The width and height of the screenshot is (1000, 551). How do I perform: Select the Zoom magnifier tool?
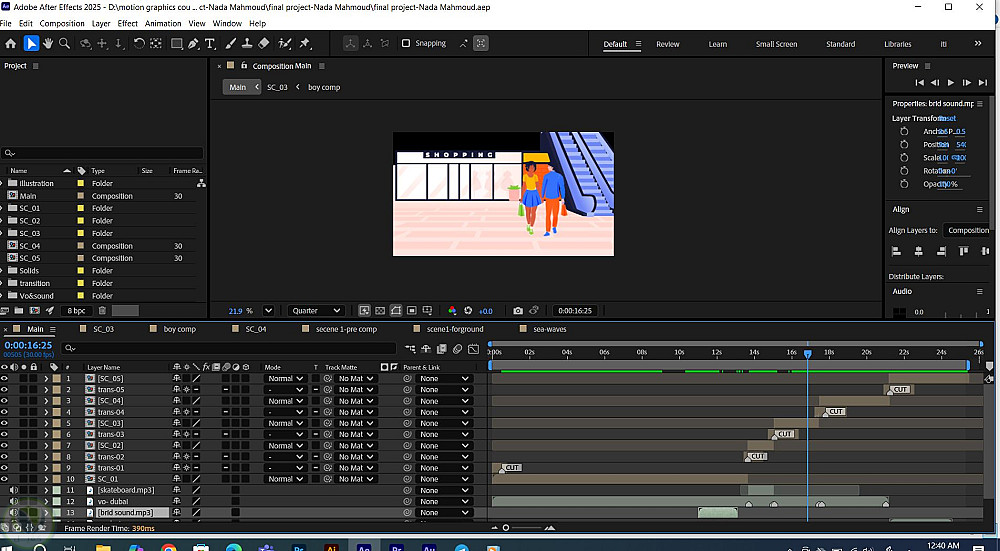[64, 44]
